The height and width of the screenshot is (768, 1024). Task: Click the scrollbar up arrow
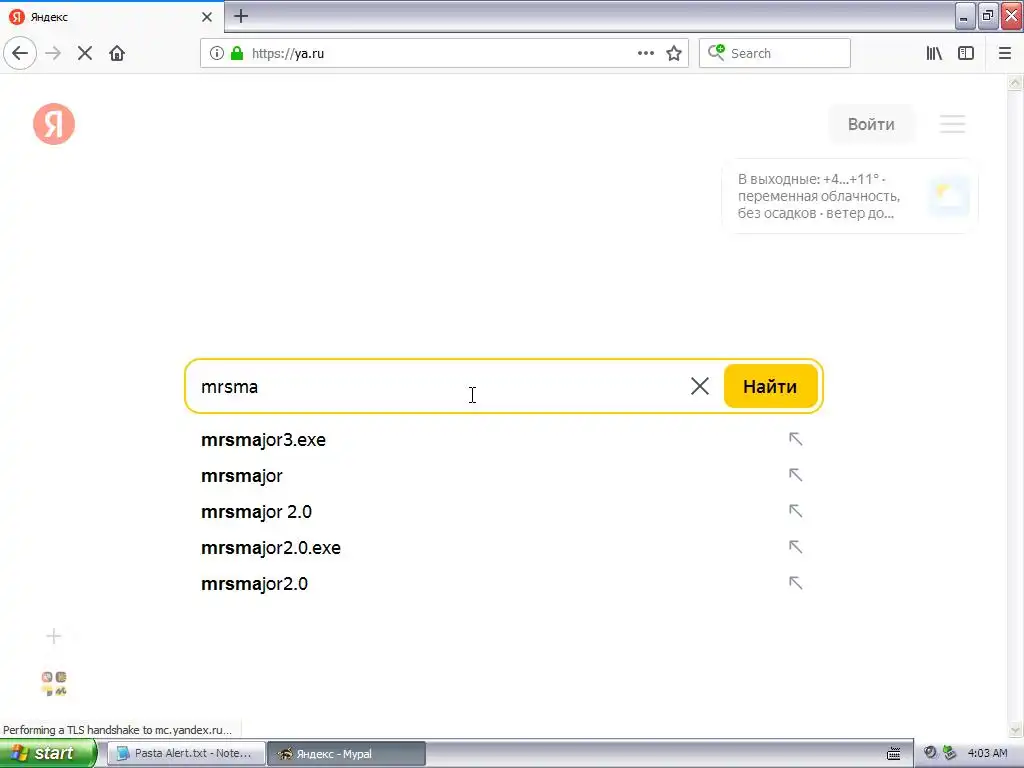click(1015, 83)
